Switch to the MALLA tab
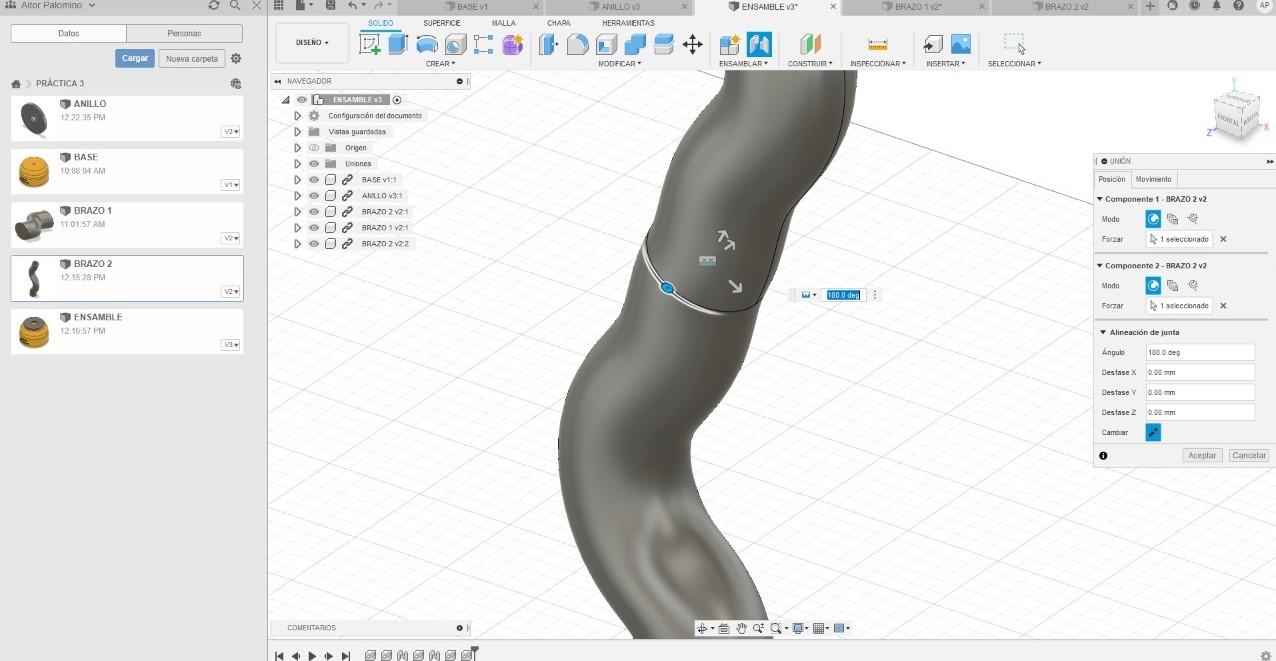 504,23
